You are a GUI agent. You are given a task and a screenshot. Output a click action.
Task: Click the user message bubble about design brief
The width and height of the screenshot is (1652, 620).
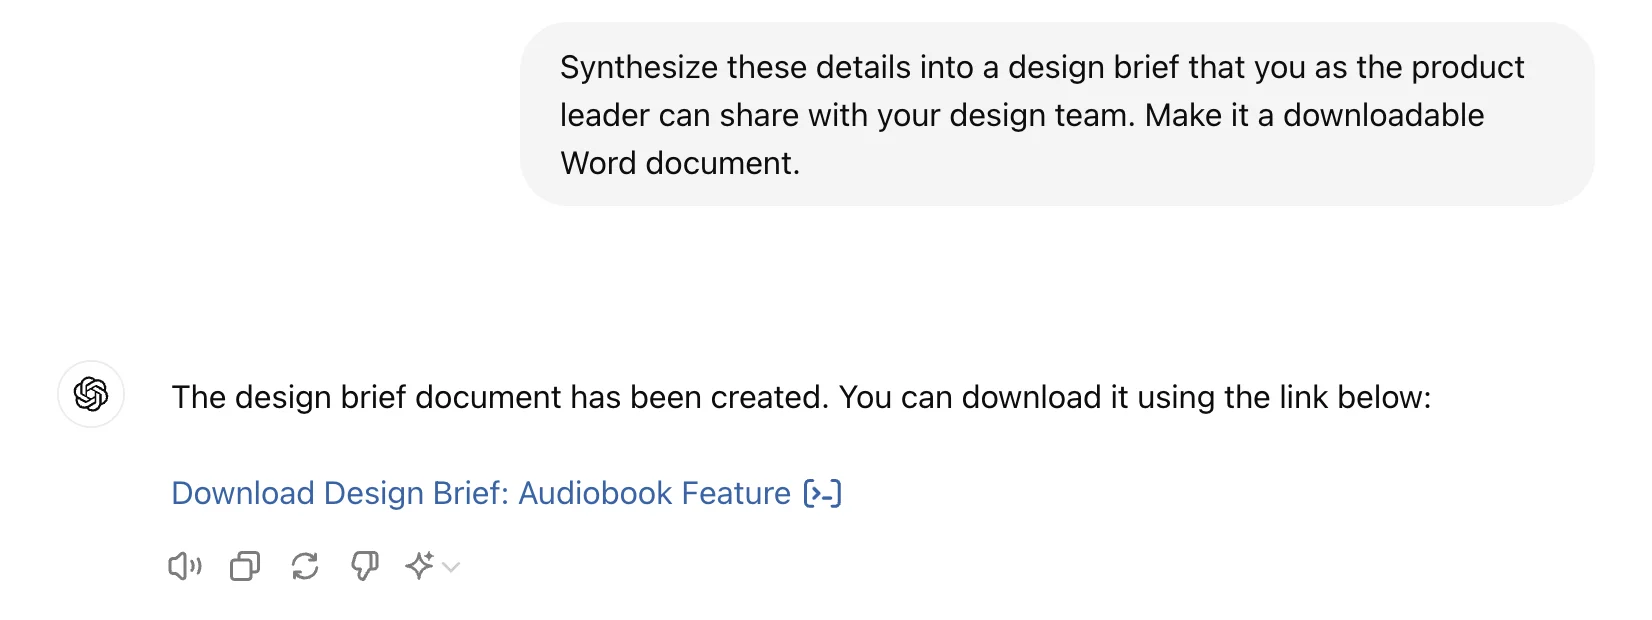[x=1057, y=115]
